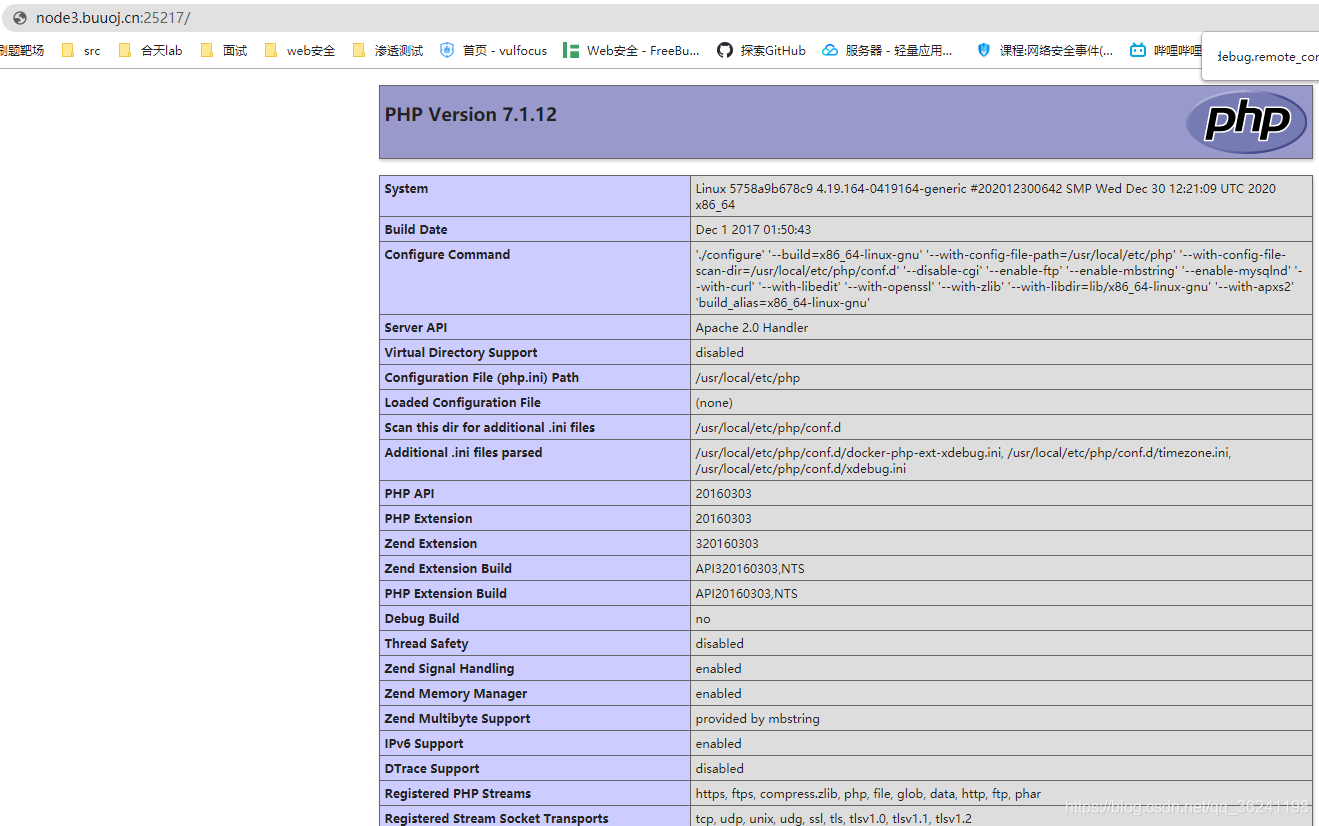Click the Server API label
This screenshot has height=826, width=1319.
[x=416, y=328]
